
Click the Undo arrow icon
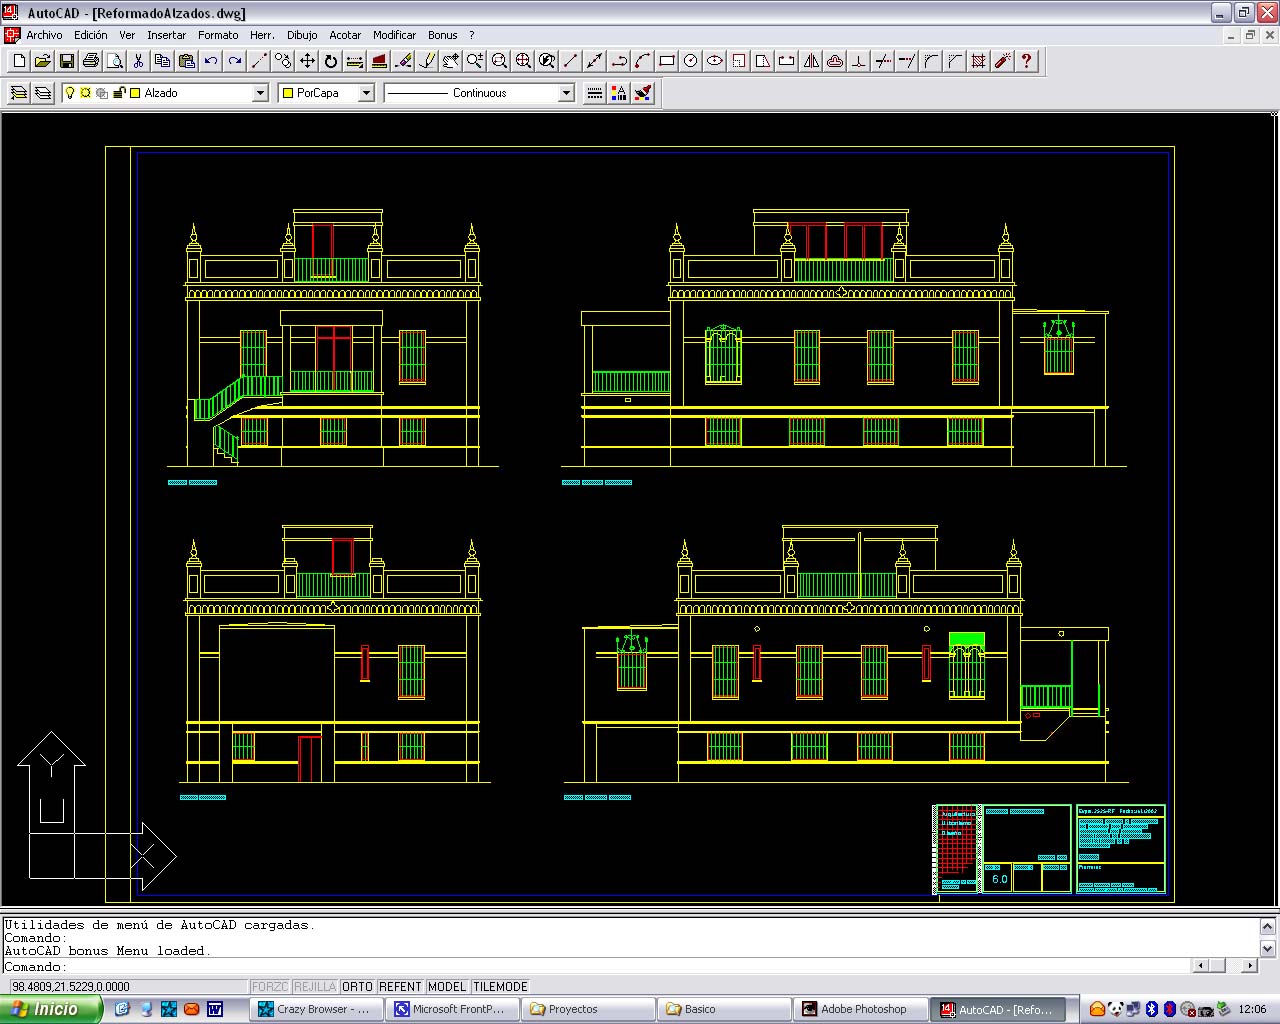coord(211,61)
